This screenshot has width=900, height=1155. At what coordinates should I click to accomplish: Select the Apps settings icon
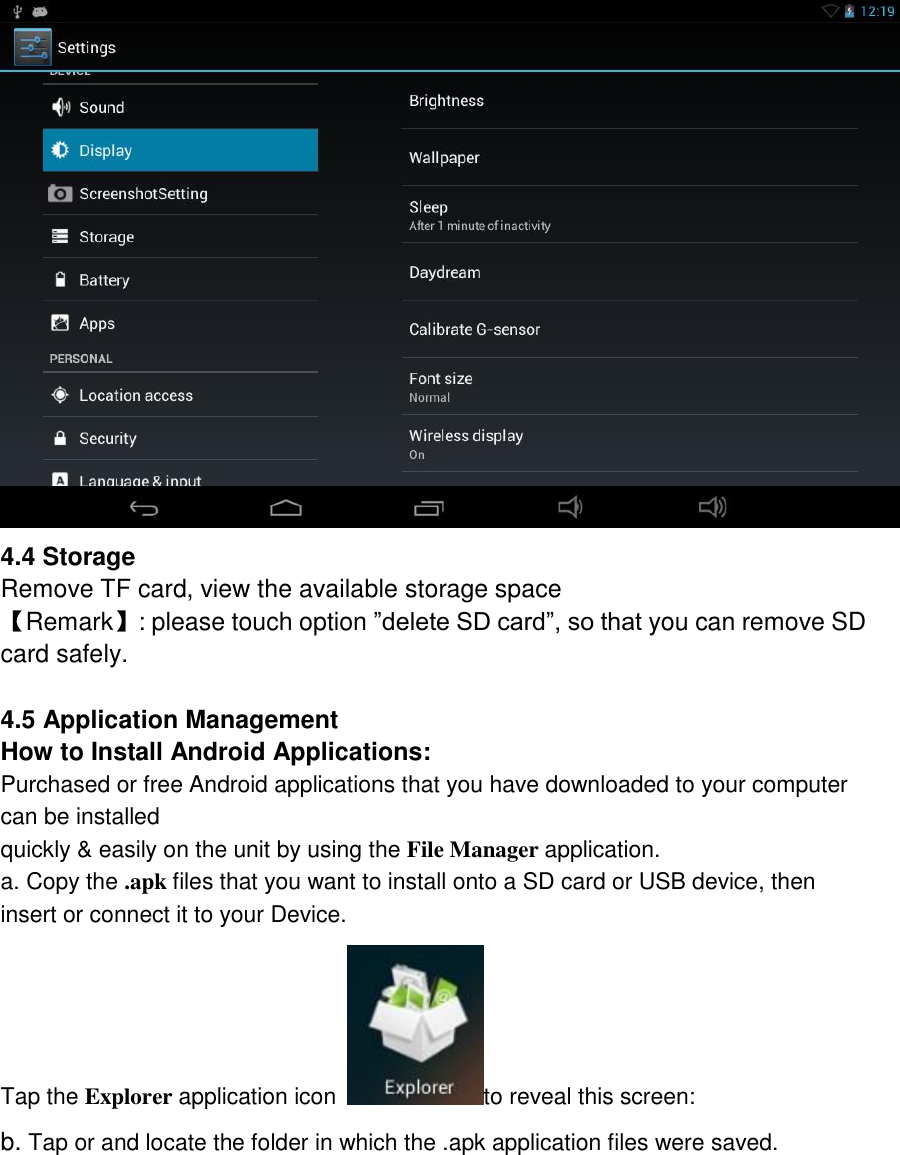(60, 323)
